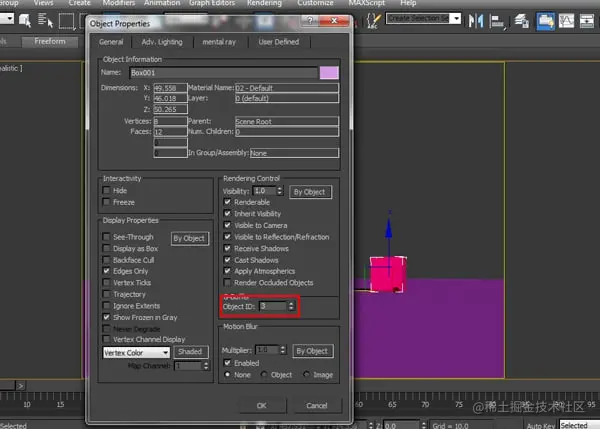This screenshot has height=429, width=600.
Task: Click the Map Channel spinner arrows
Action: [206, 366]
